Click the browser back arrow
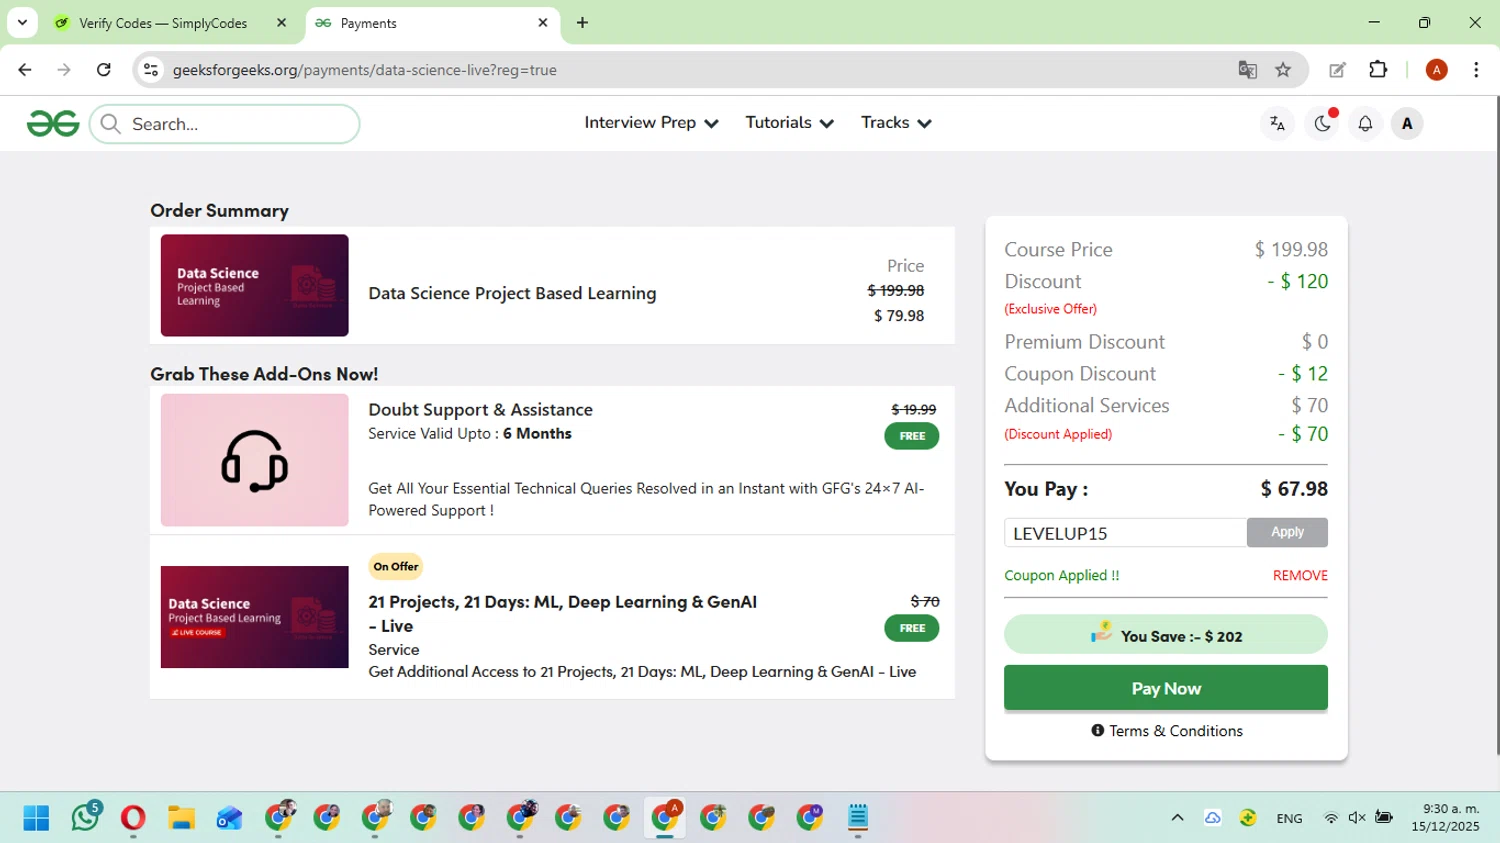Viewport: 1500px width, 843px height. (25, 70)
